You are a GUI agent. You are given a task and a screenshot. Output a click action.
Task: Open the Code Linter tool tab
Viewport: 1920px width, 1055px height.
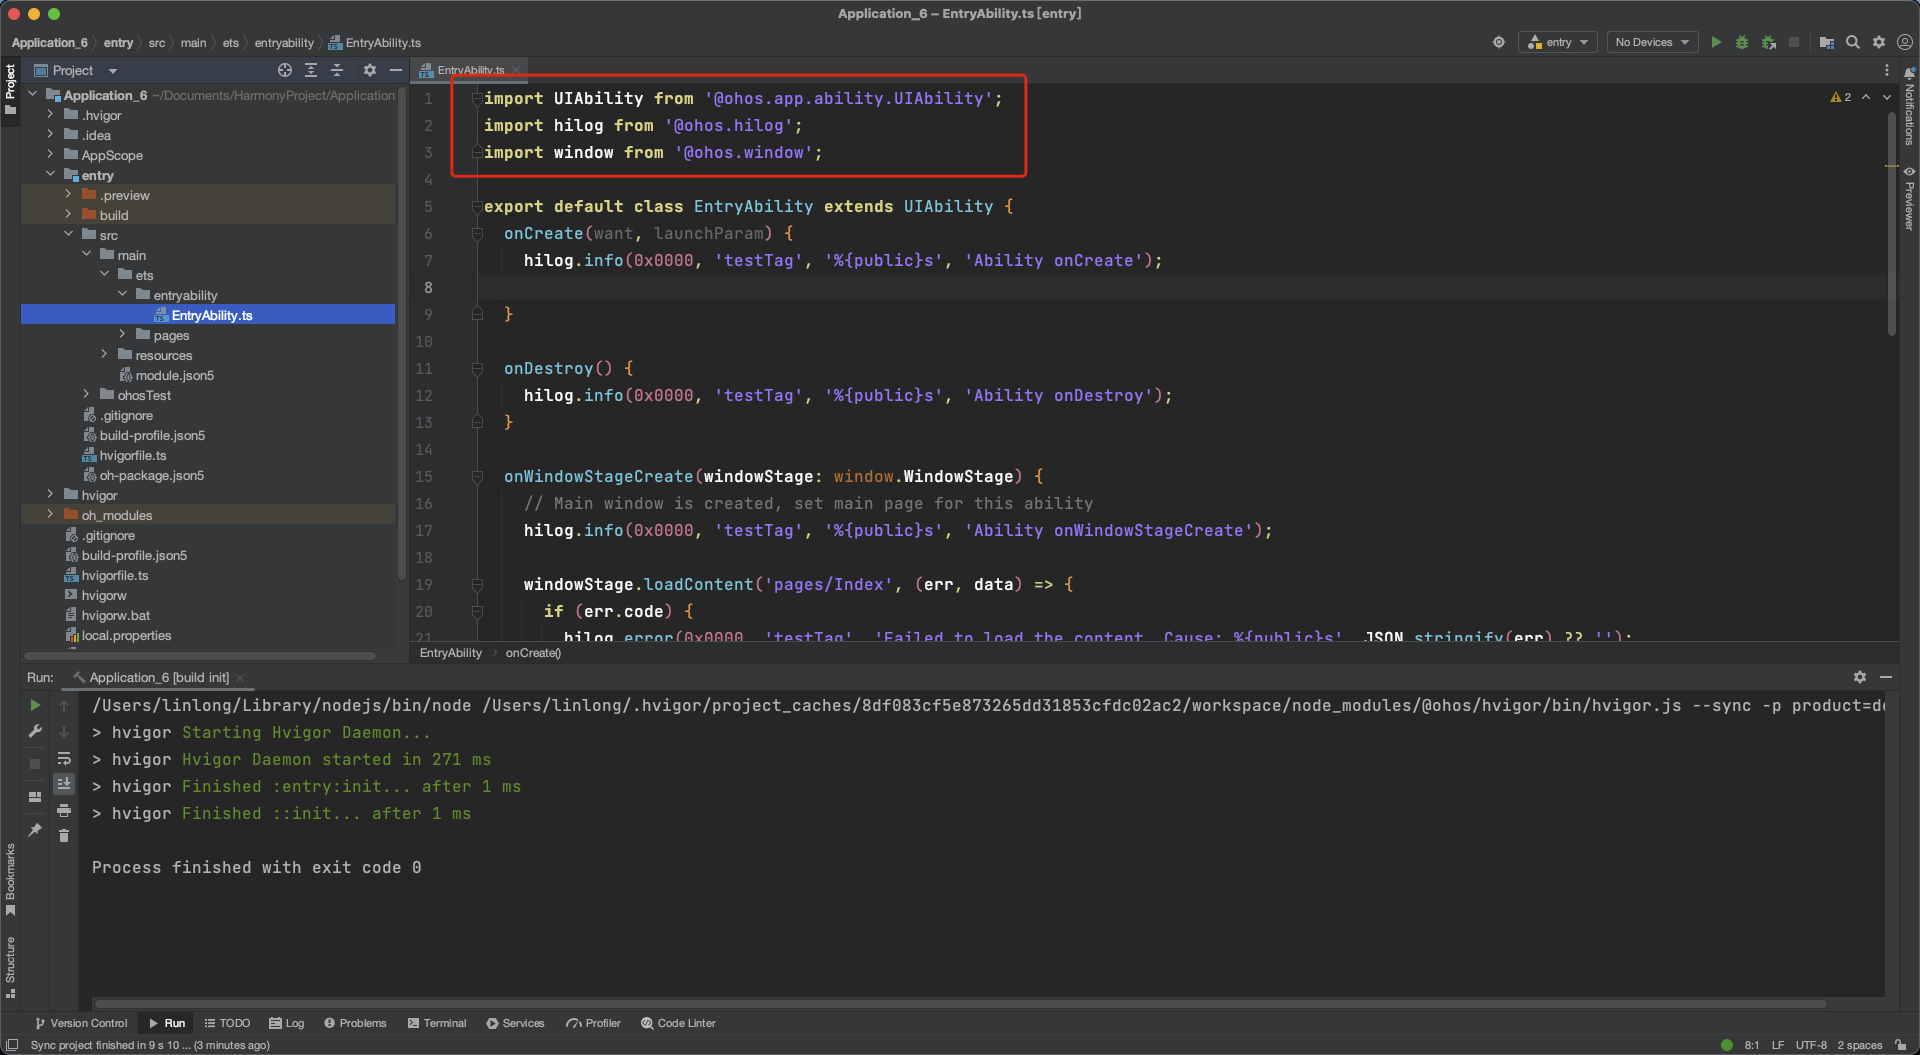[x=678, y=1023]
